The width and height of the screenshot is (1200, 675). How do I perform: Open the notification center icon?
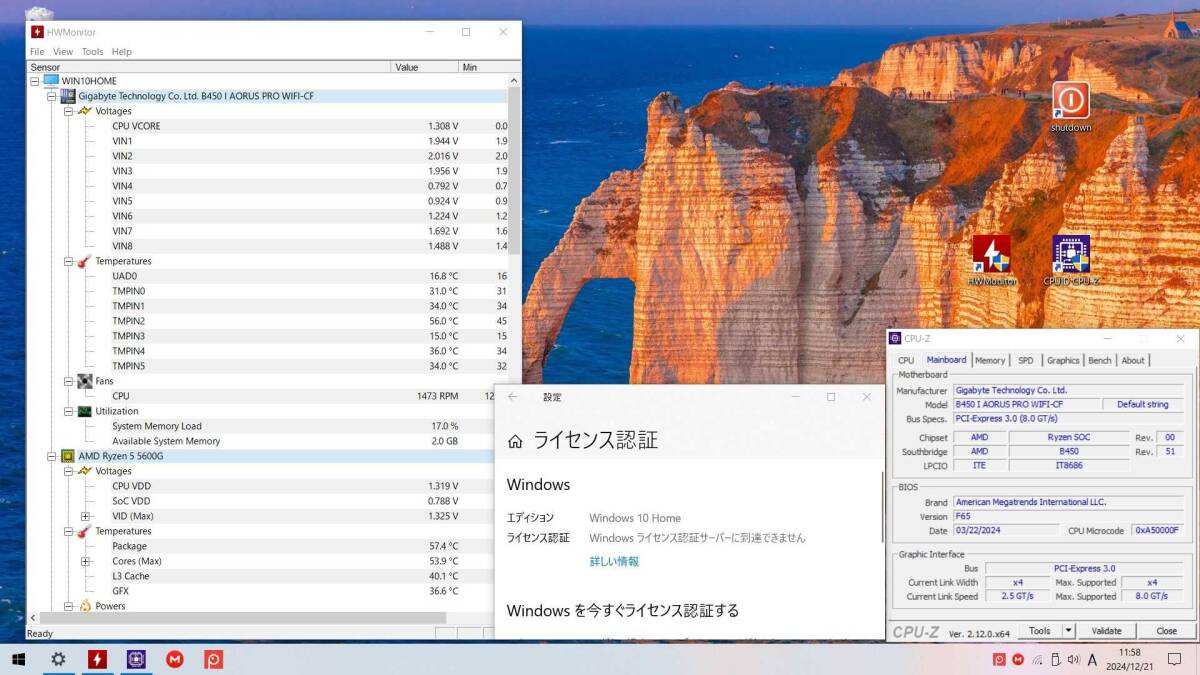[x=1174, y=660]
